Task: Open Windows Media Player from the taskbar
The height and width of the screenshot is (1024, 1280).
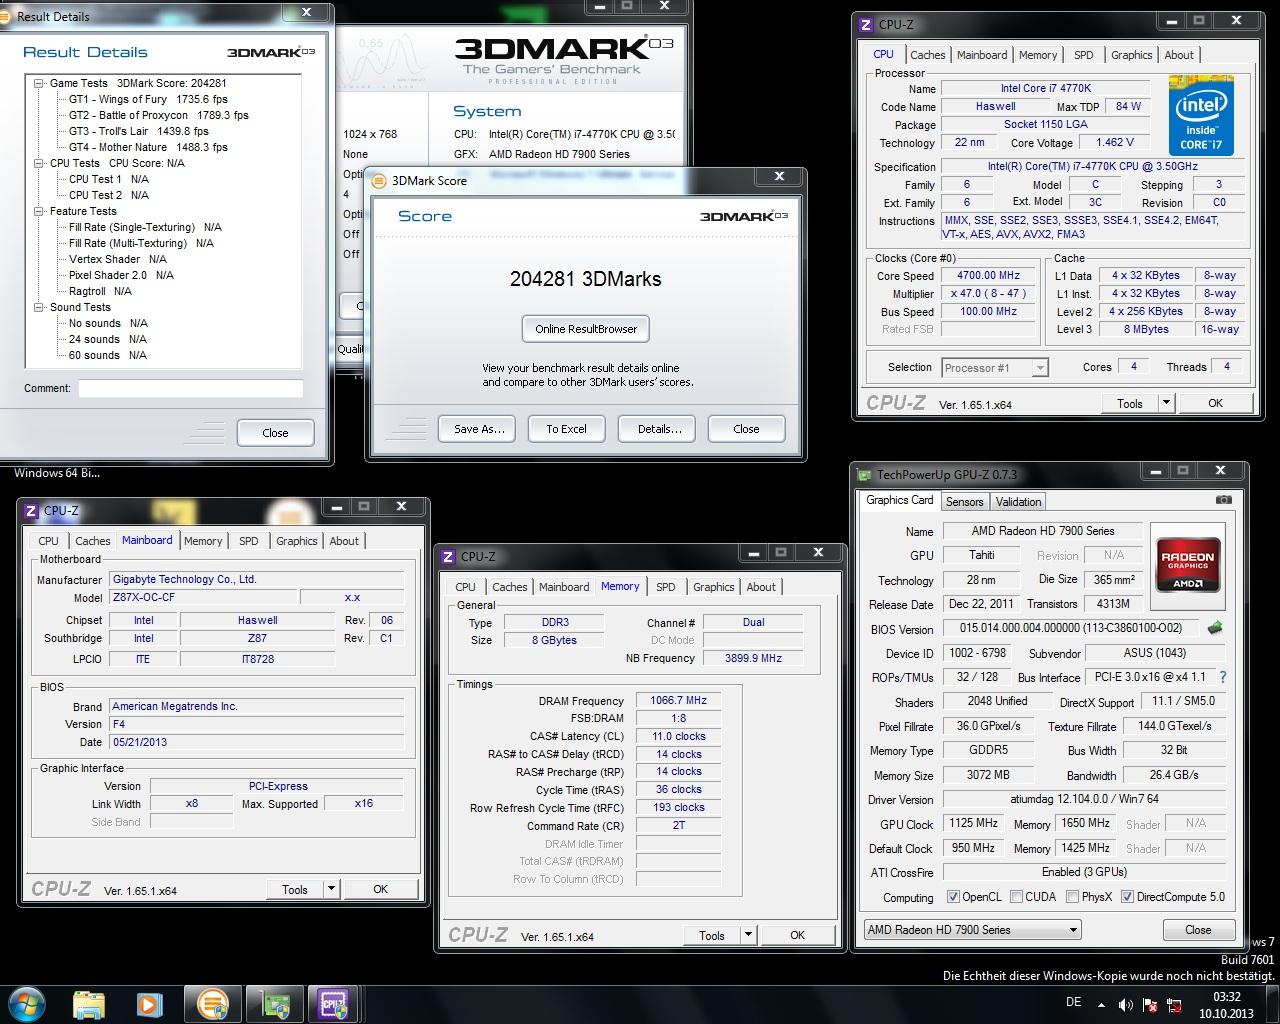Action: (150, 1003)
